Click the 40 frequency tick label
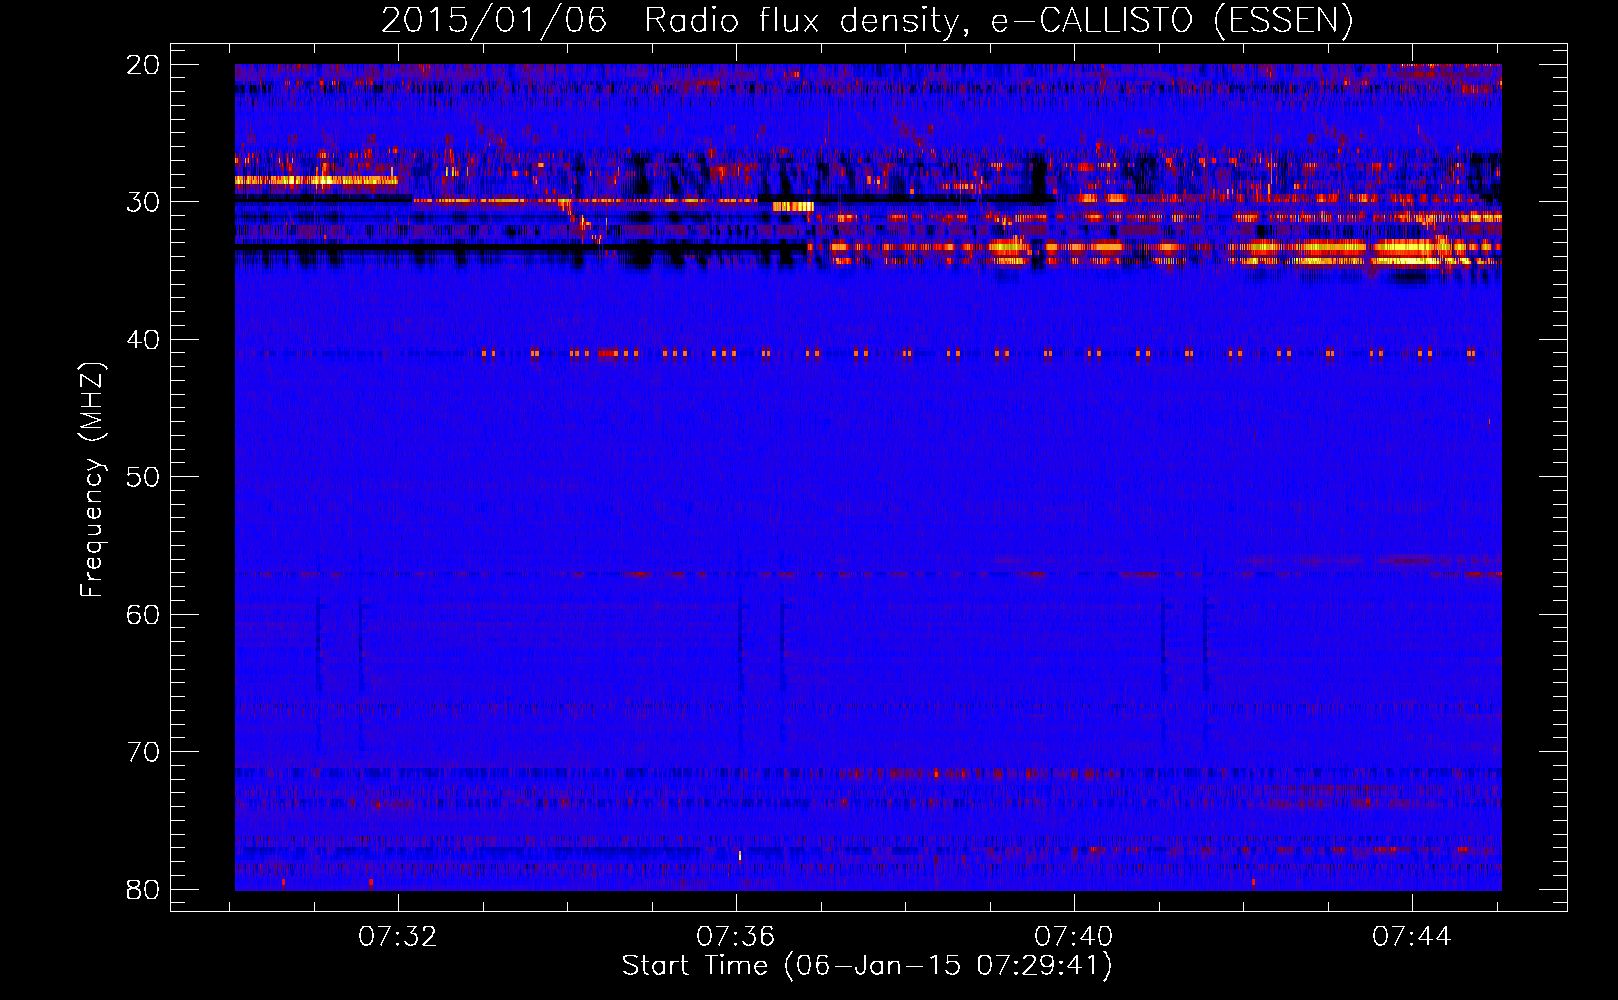1618x1000 pixels. 144,340
